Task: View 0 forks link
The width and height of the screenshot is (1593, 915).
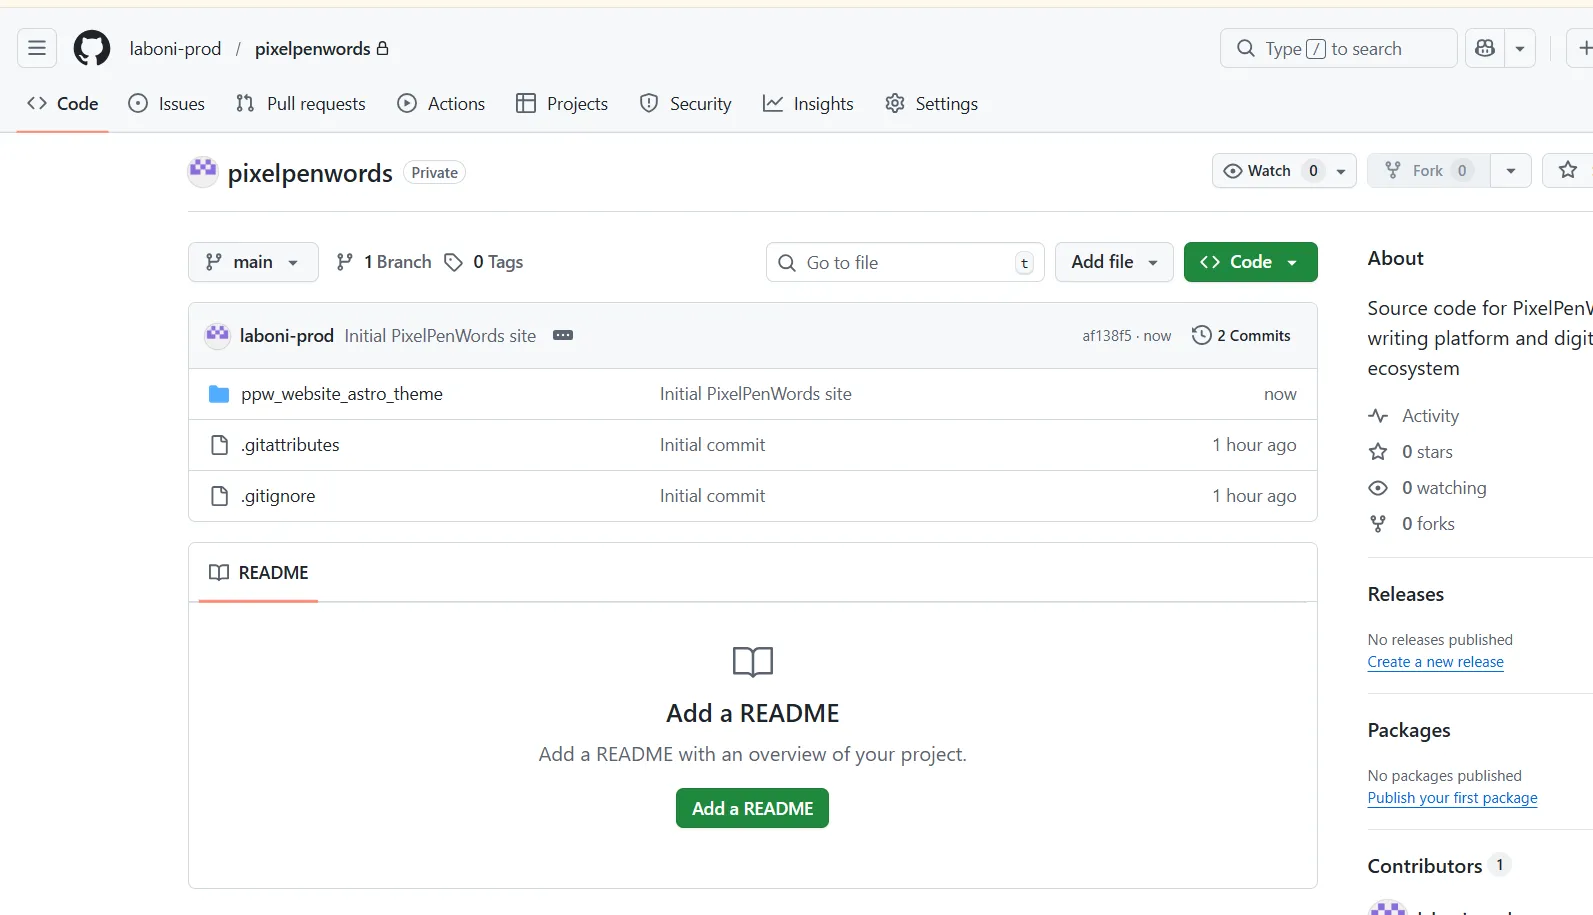Action: (1428, 524)
